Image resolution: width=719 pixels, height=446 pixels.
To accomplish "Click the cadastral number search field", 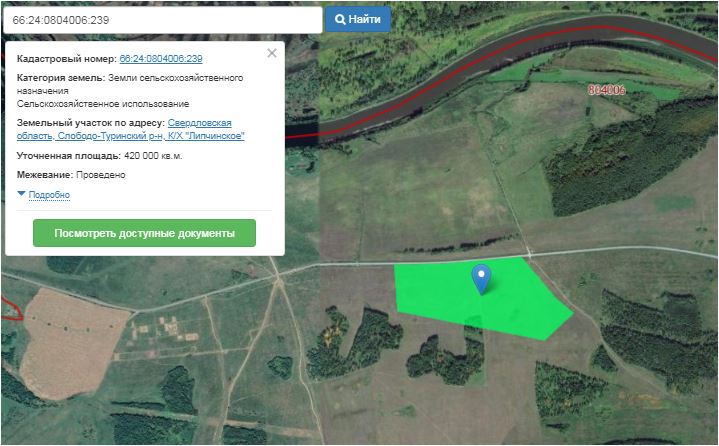I will point(163,20).
